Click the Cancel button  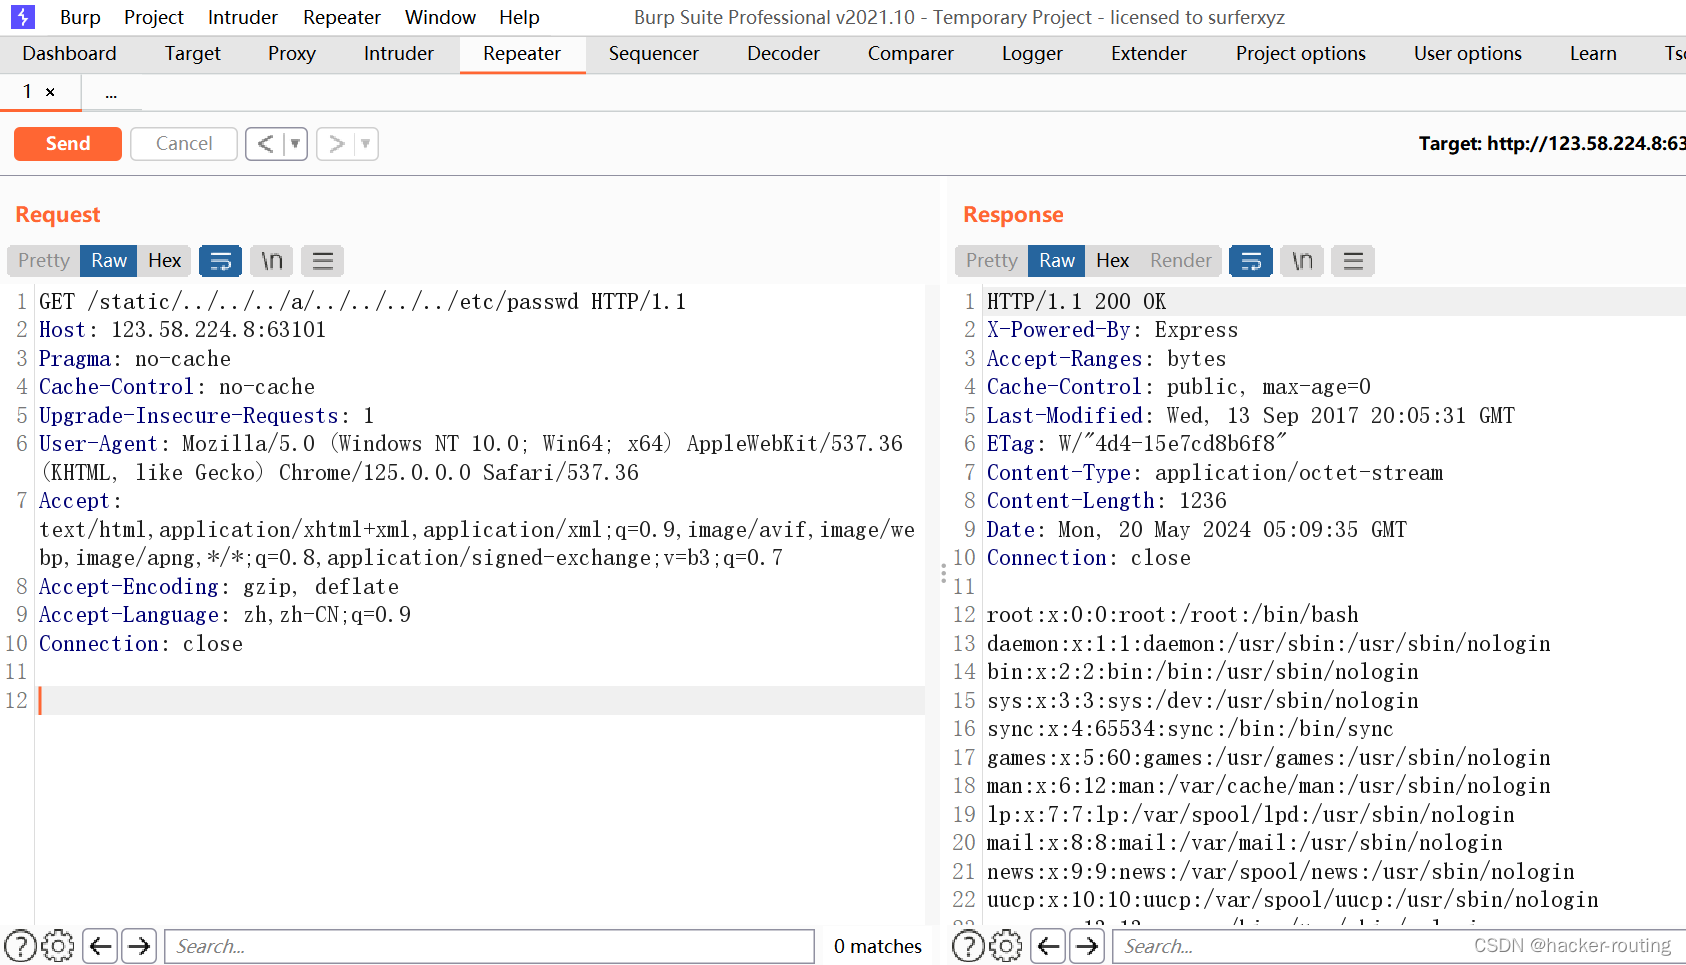point(183,143)
